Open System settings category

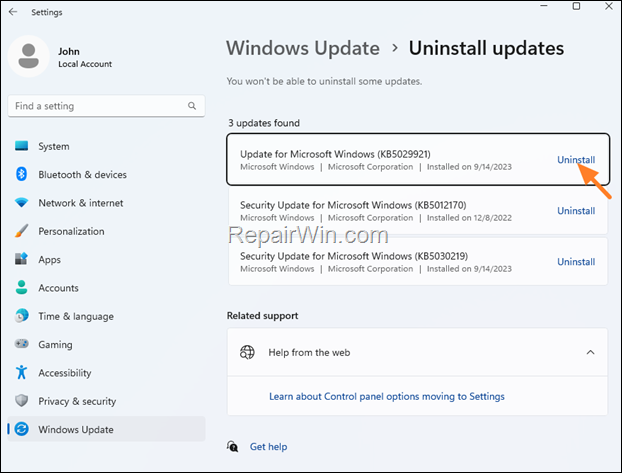[106, 146]
